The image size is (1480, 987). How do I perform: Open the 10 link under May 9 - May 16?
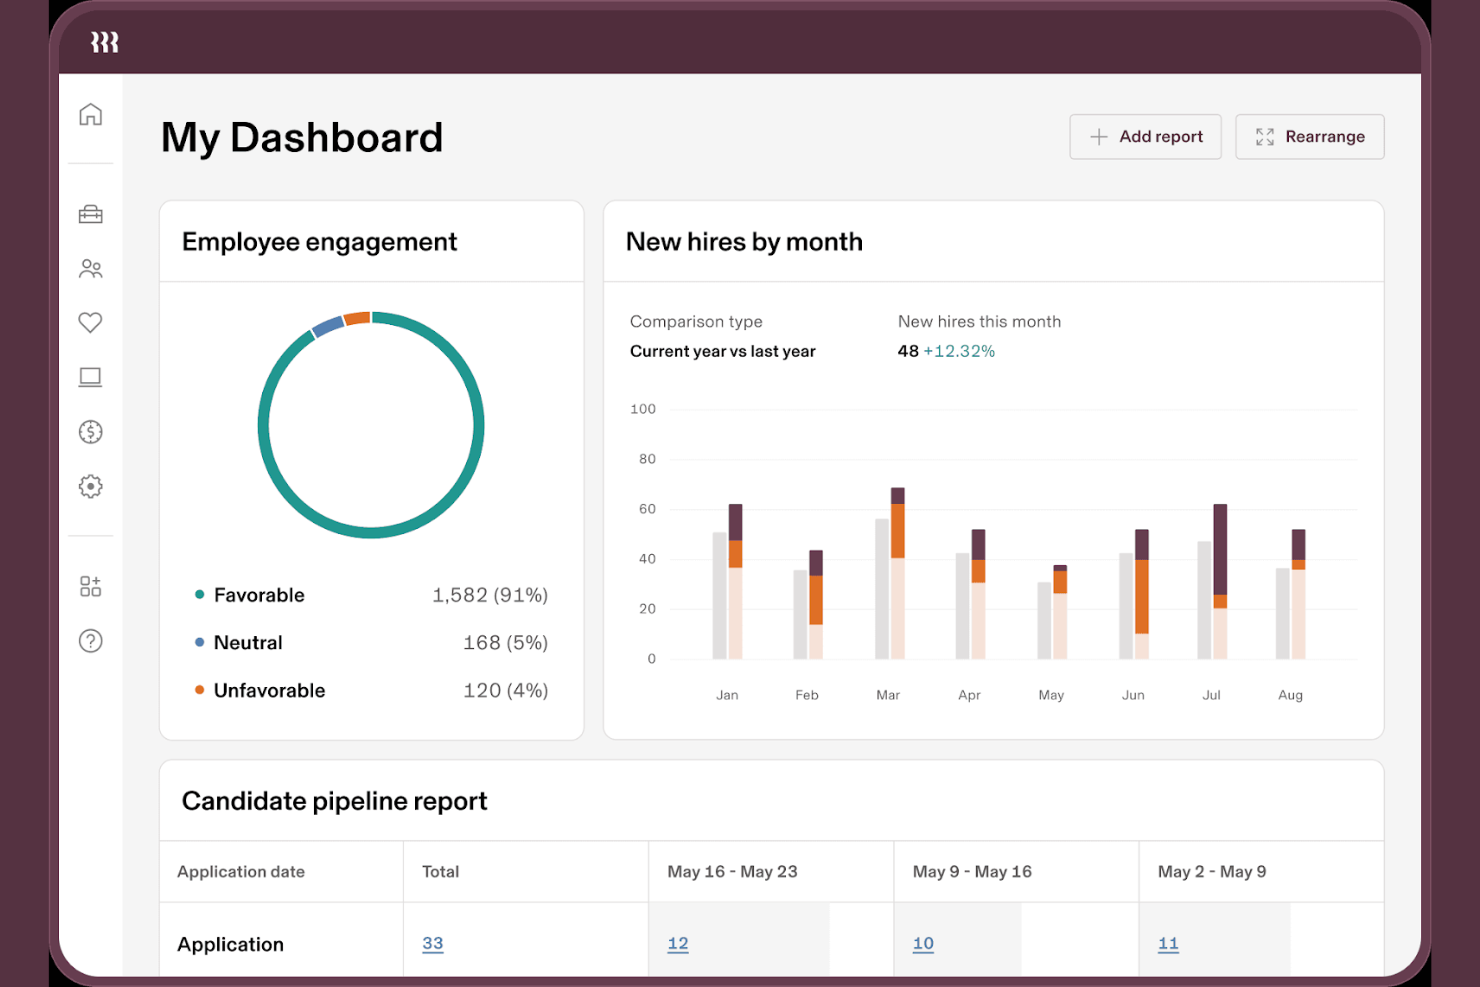click(922, 943)
